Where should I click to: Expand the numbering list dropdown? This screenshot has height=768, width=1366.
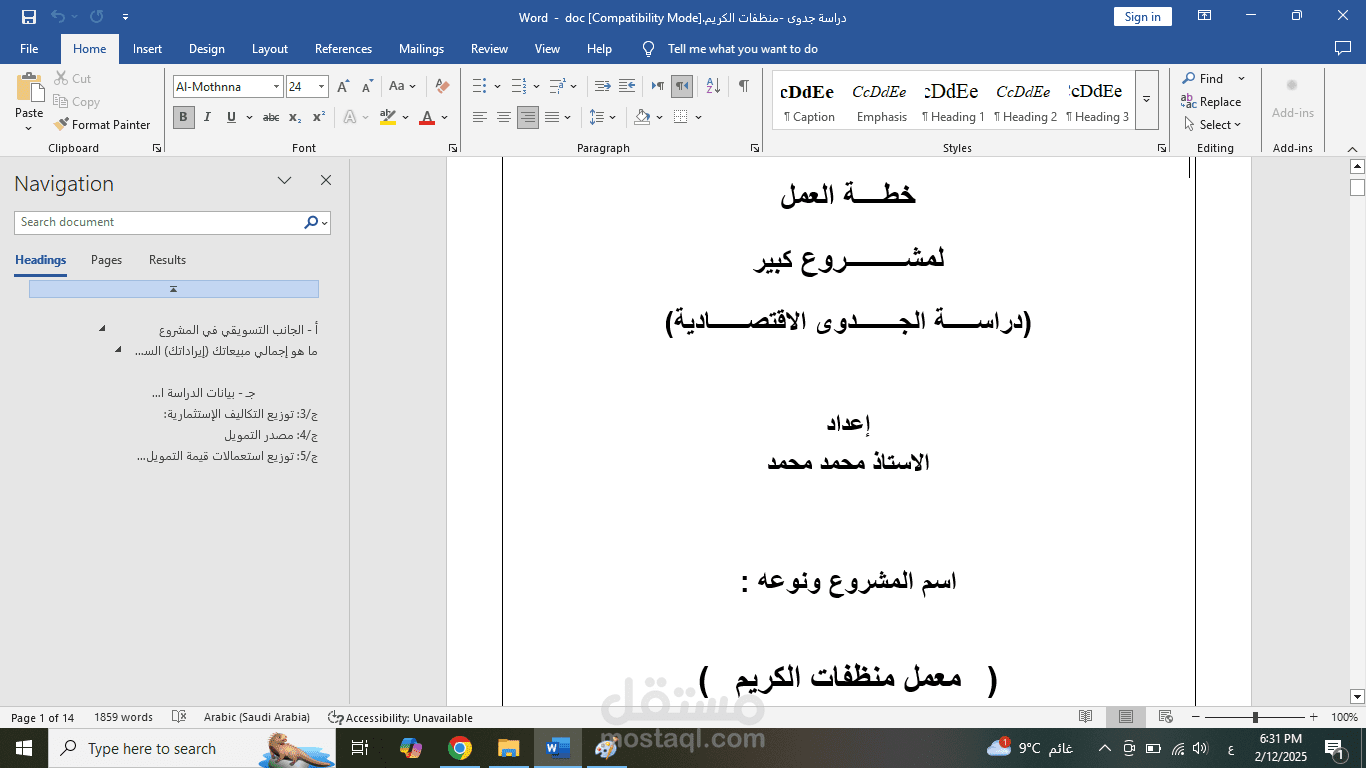pyautogui.click(x=536, y=86)
